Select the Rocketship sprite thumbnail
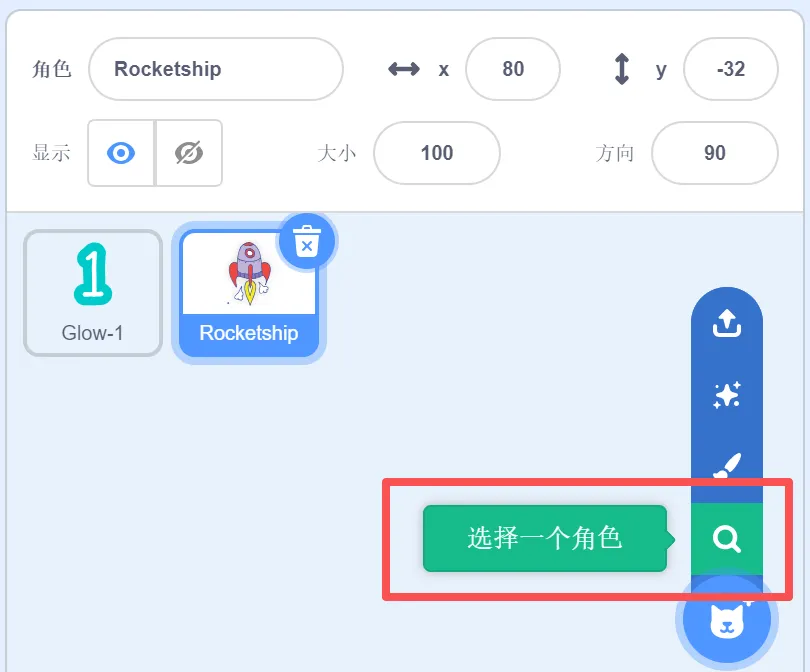This screenshot has width=810, height=672. pos(249,293)
